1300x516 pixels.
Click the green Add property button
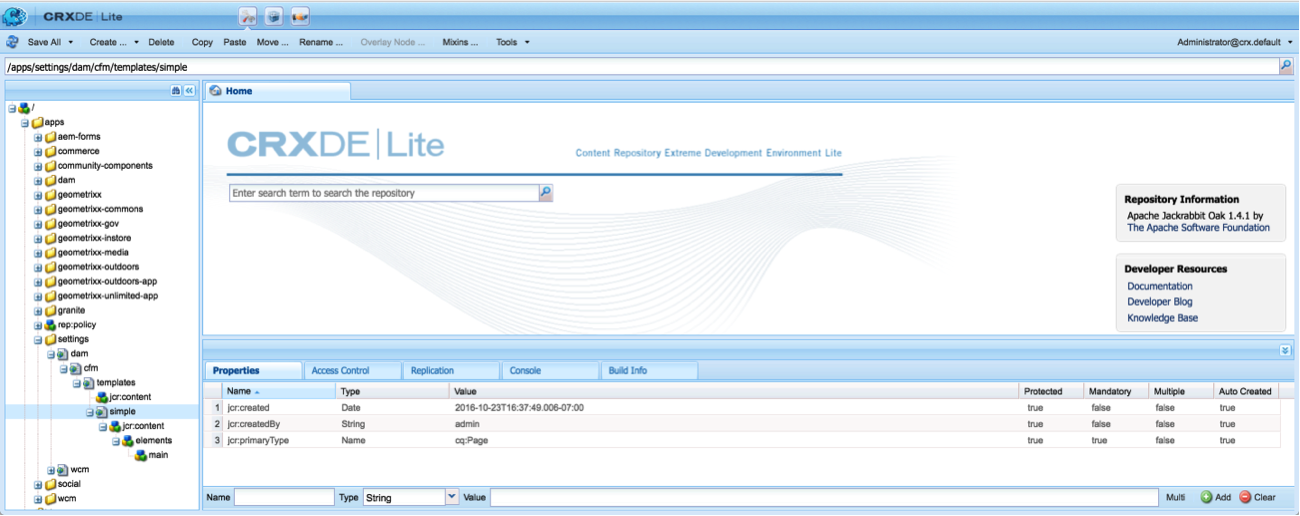click(x=1215, y=497)
